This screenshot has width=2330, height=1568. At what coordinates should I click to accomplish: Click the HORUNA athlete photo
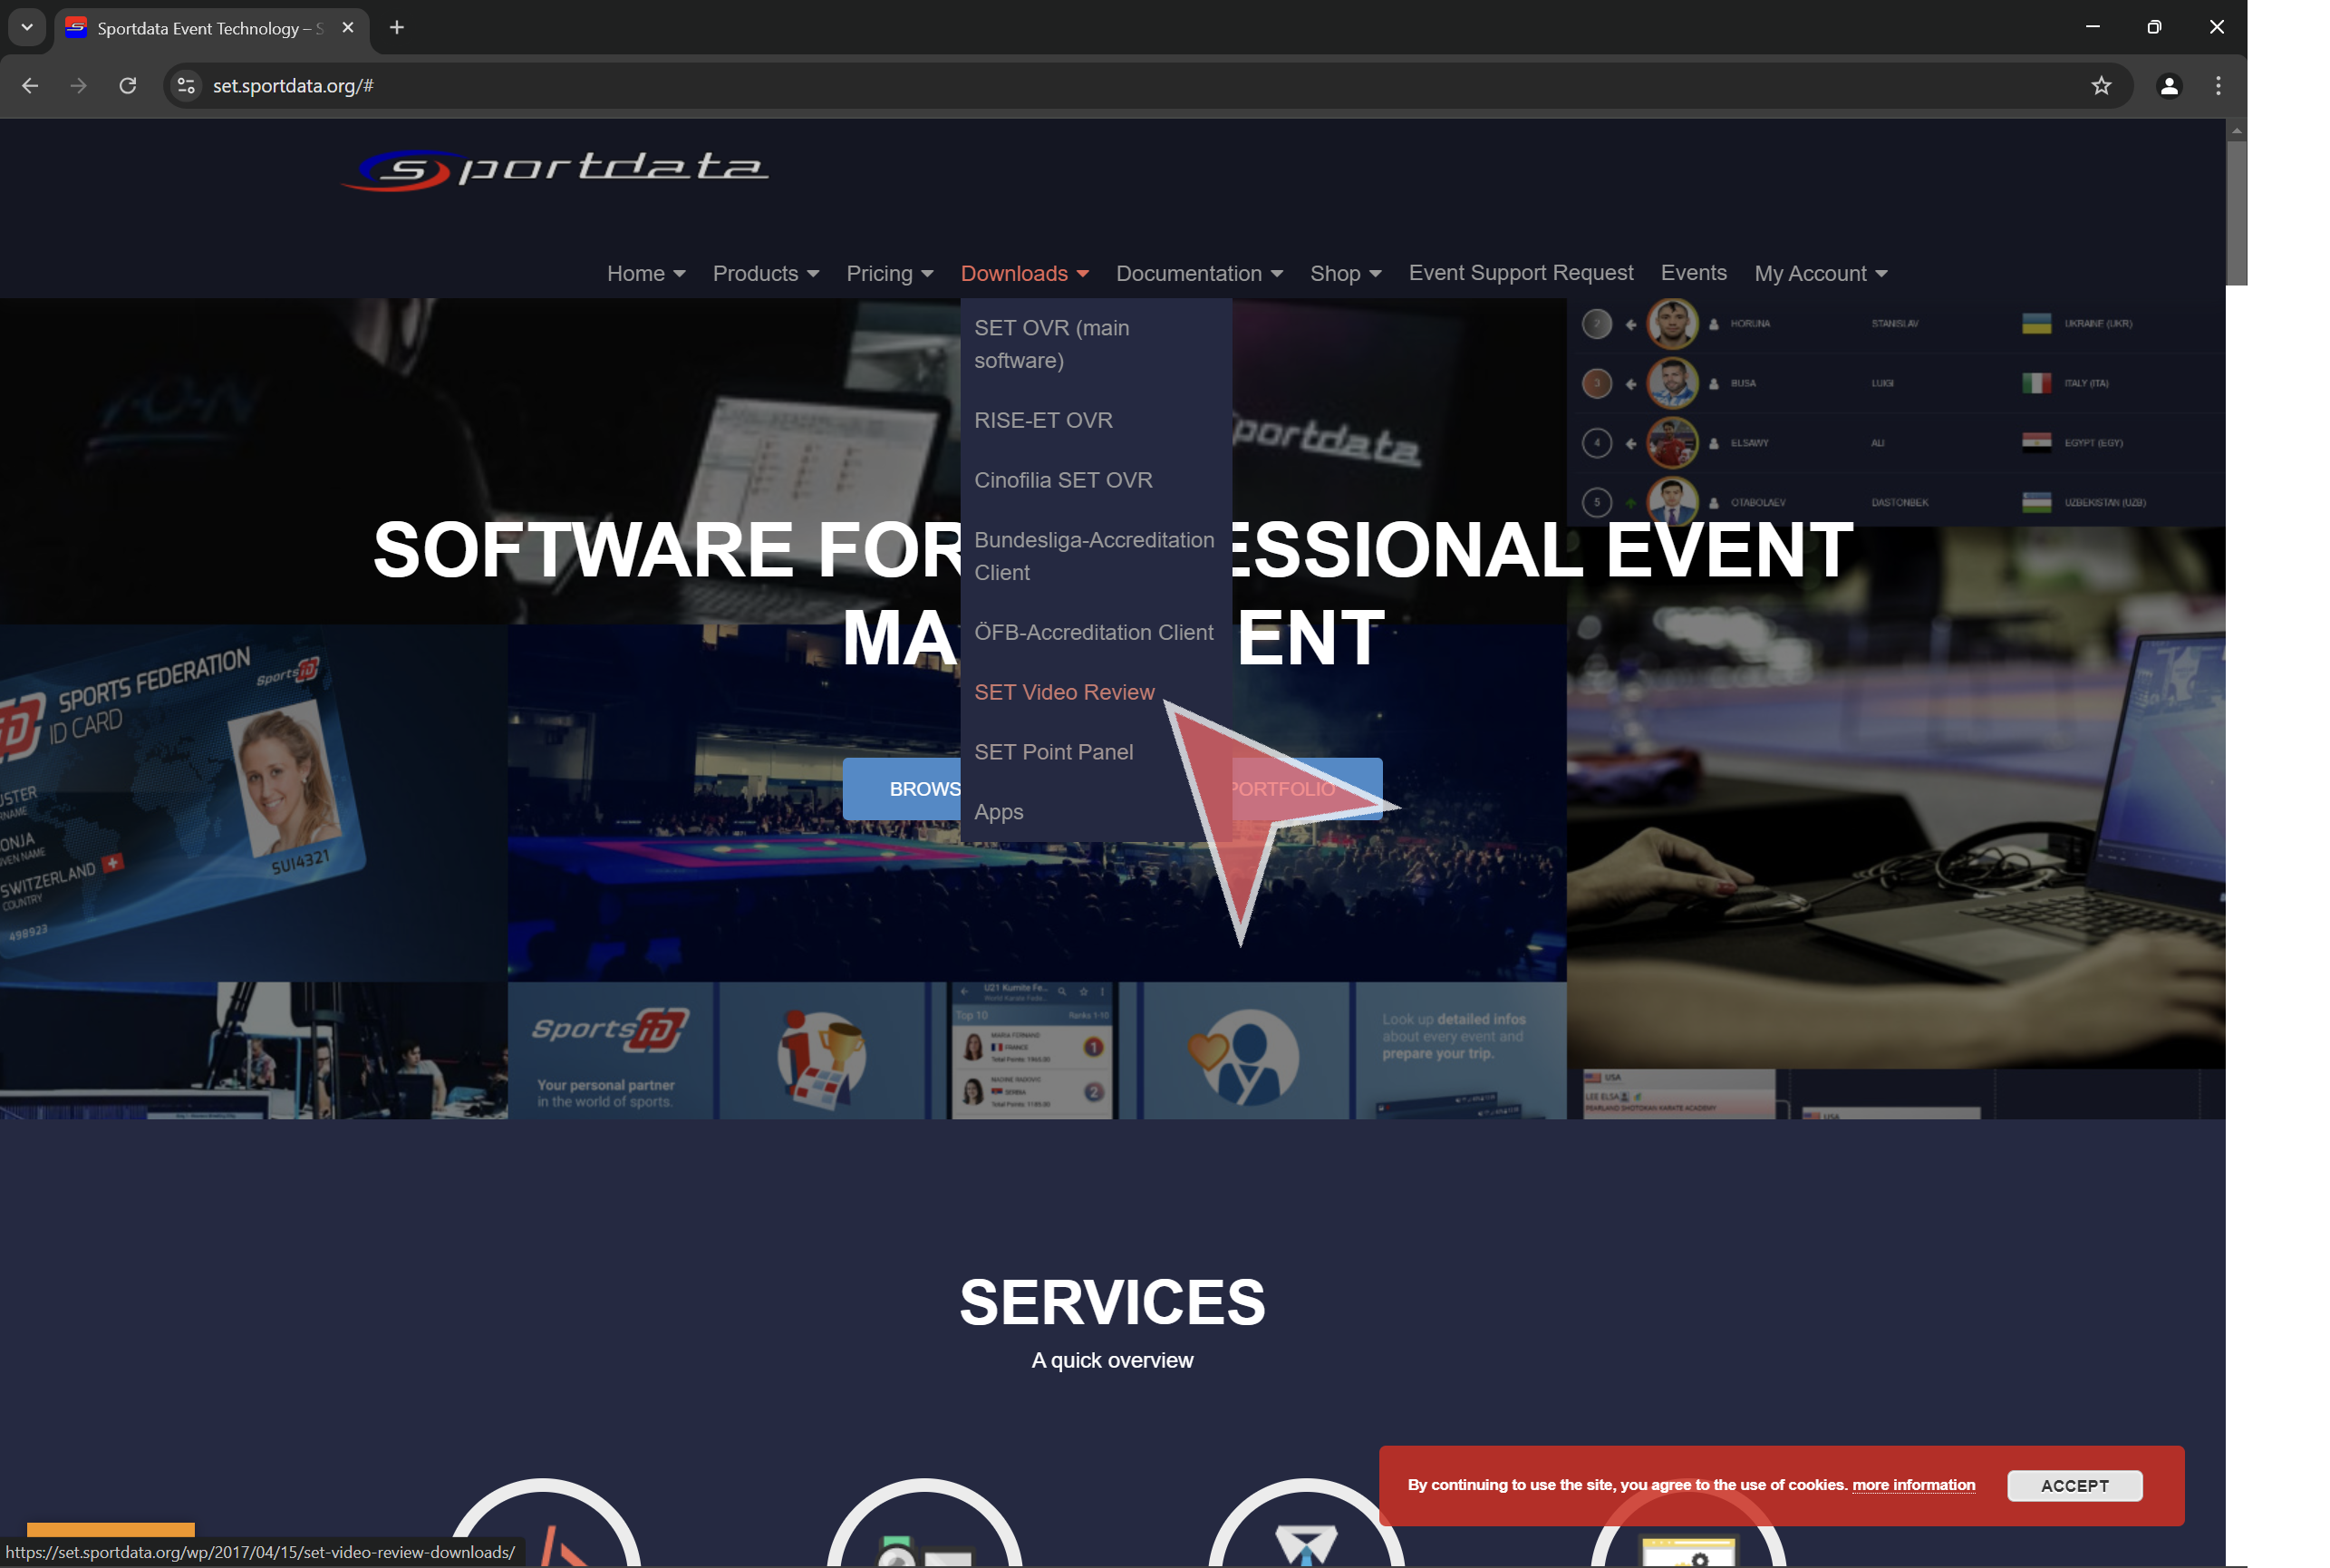point(1672,324)
